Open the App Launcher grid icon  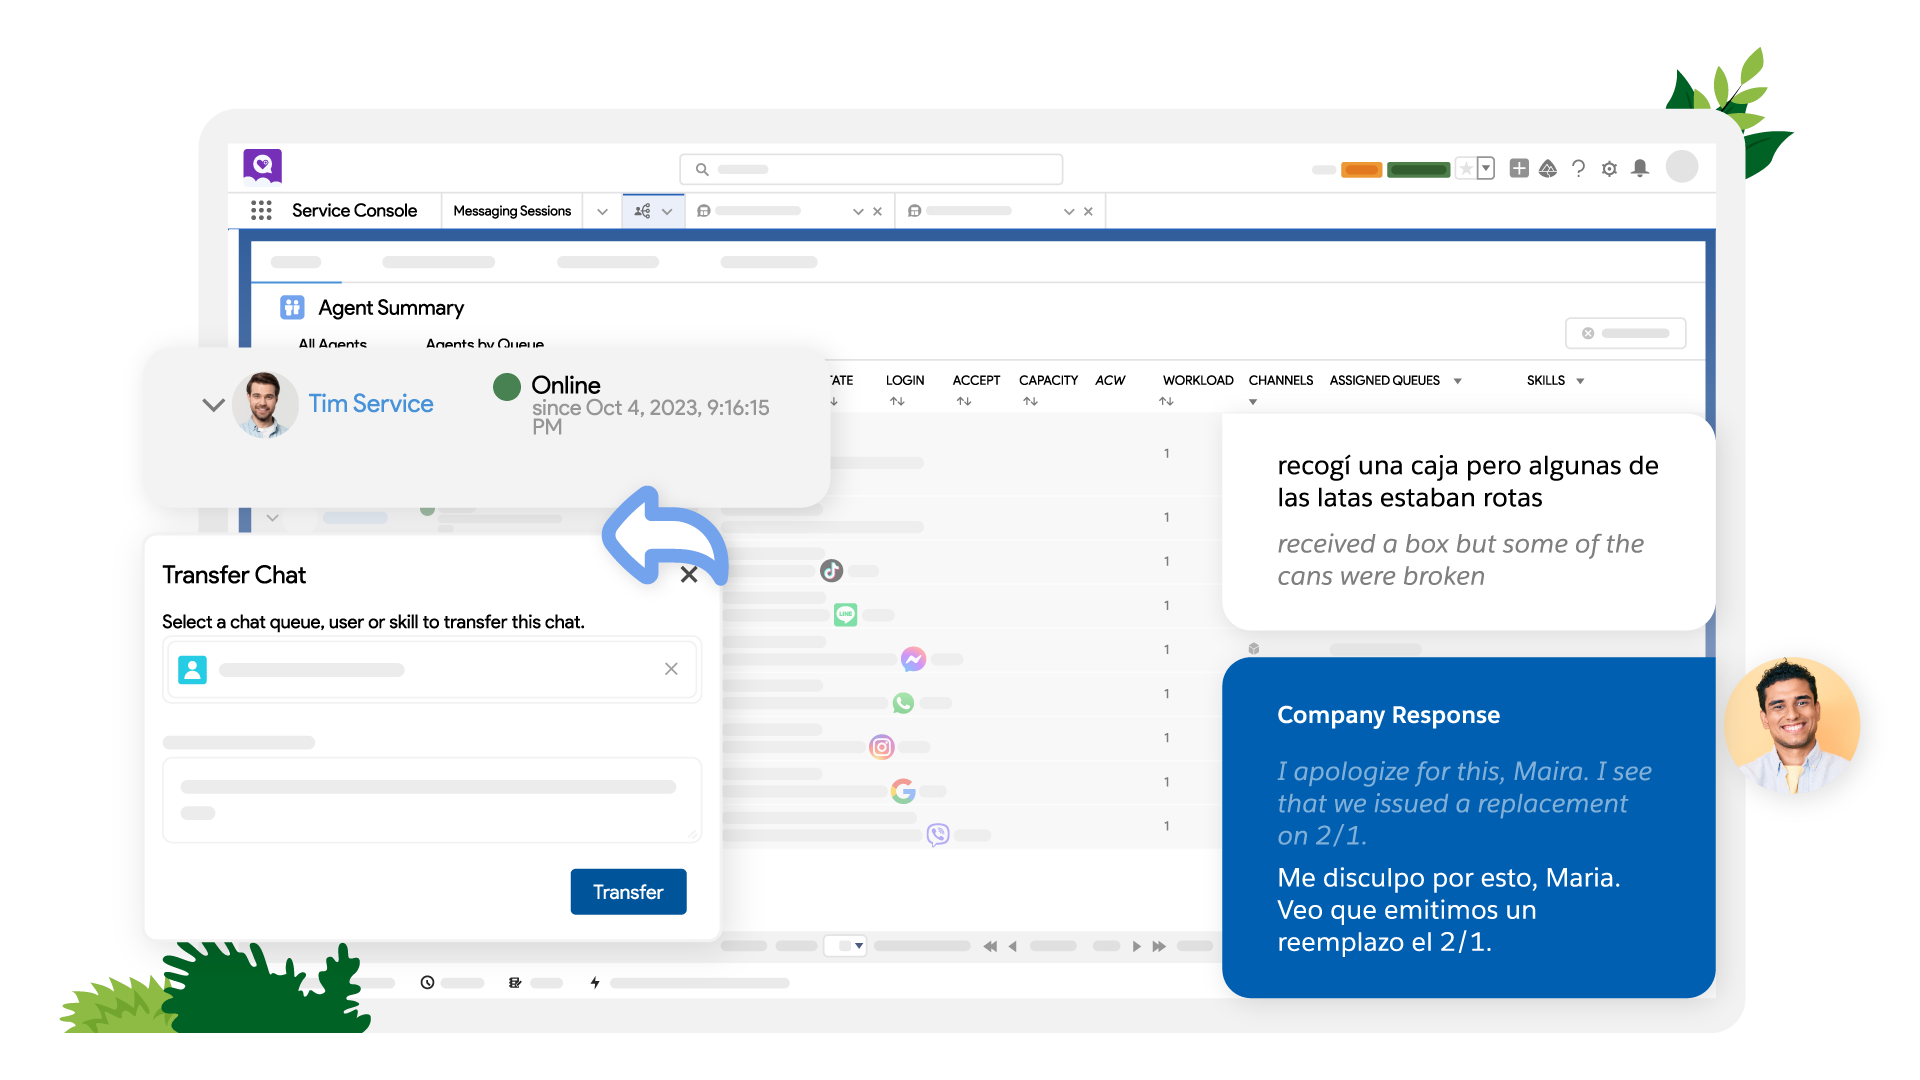point(262,210)
